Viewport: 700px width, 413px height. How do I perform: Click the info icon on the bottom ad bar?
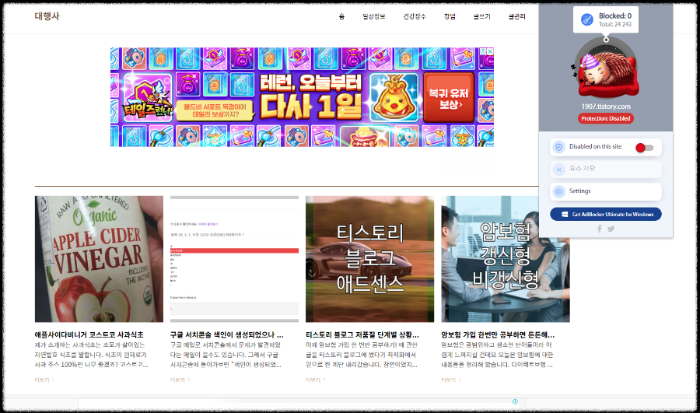pyautogui.click(x=515, y=401)
